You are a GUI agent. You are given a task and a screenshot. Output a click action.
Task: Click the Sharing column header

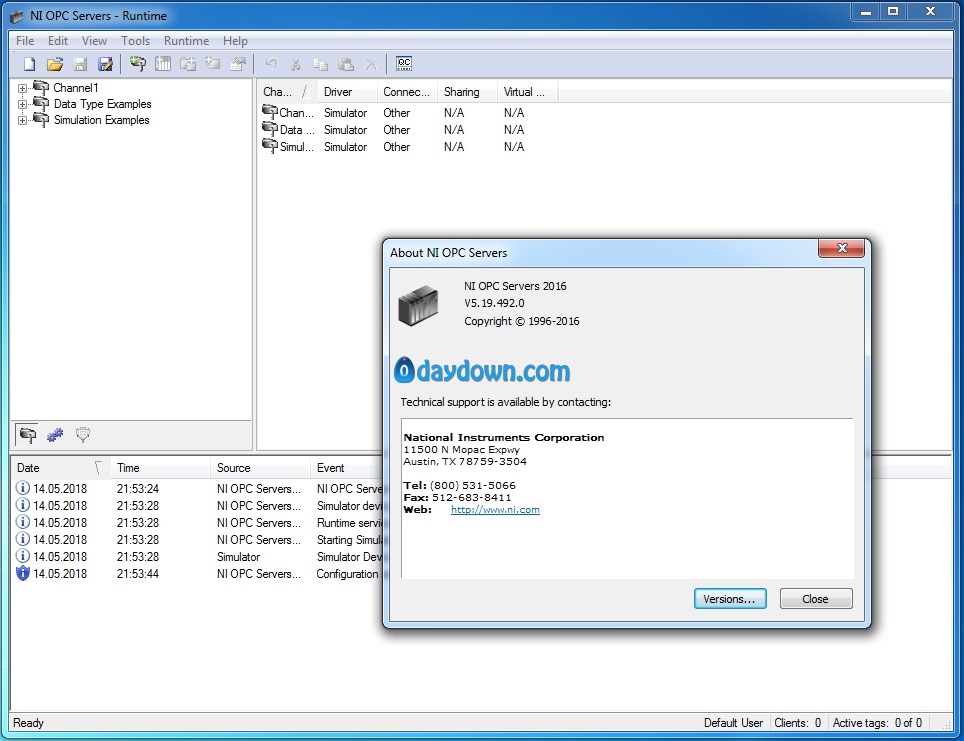(467, 92)
